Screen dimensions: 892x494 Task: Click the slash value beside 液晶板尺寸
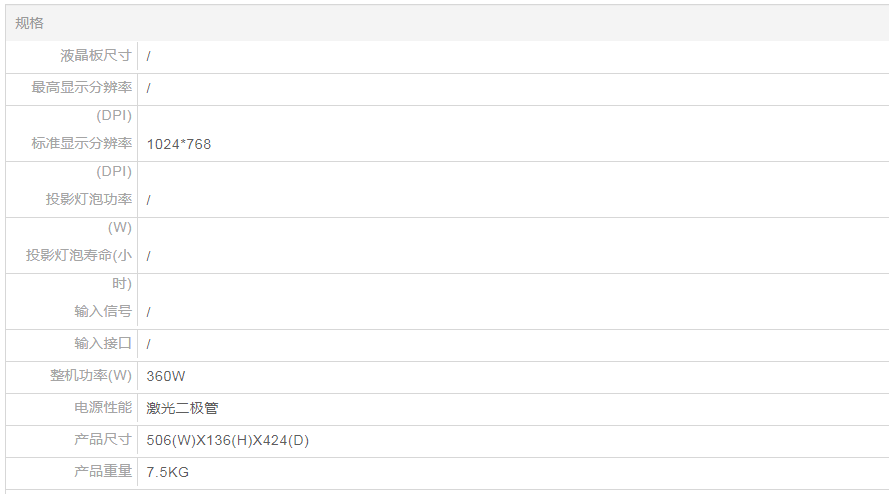pos(149,56)
